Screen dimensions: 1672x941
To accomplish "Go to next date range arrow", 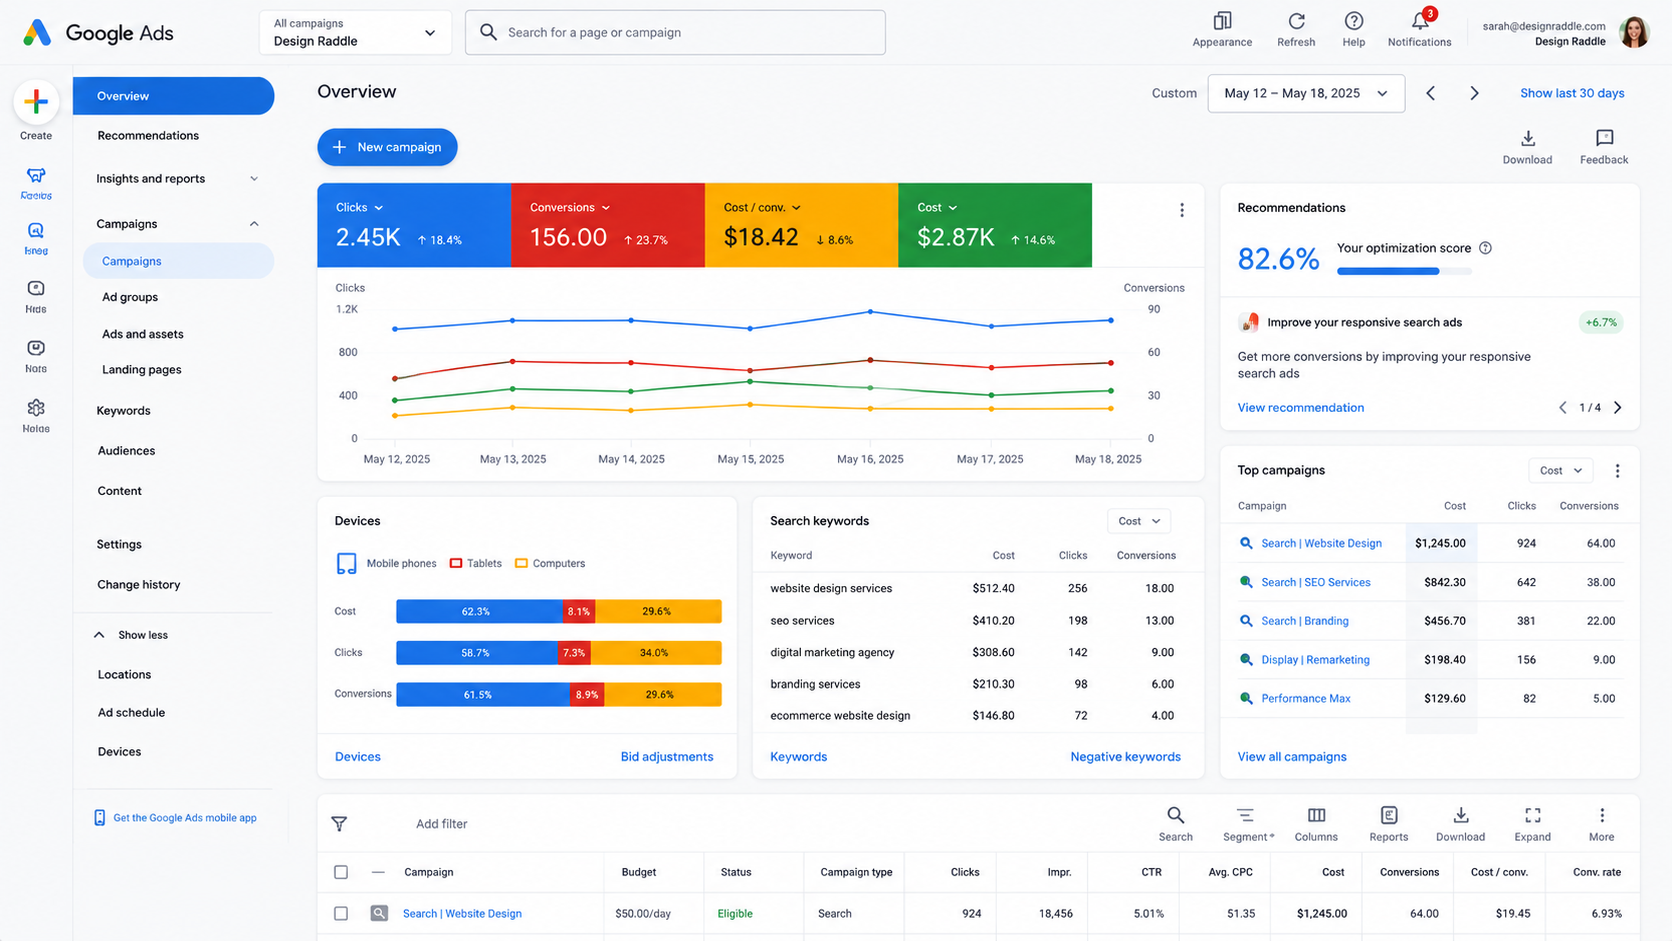I will point(1474,93).
